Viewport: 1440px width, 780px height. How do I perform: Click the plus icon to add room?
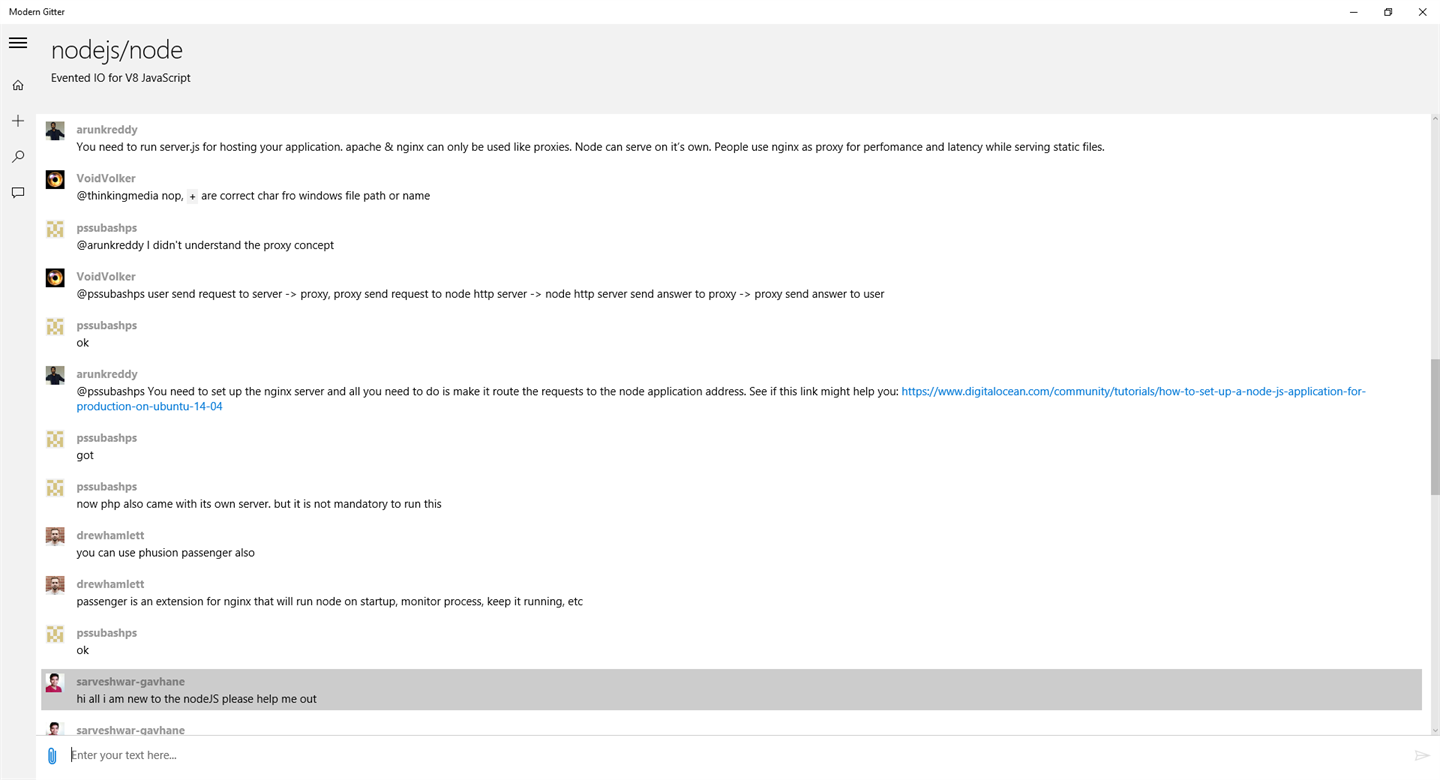coord(18,121)
